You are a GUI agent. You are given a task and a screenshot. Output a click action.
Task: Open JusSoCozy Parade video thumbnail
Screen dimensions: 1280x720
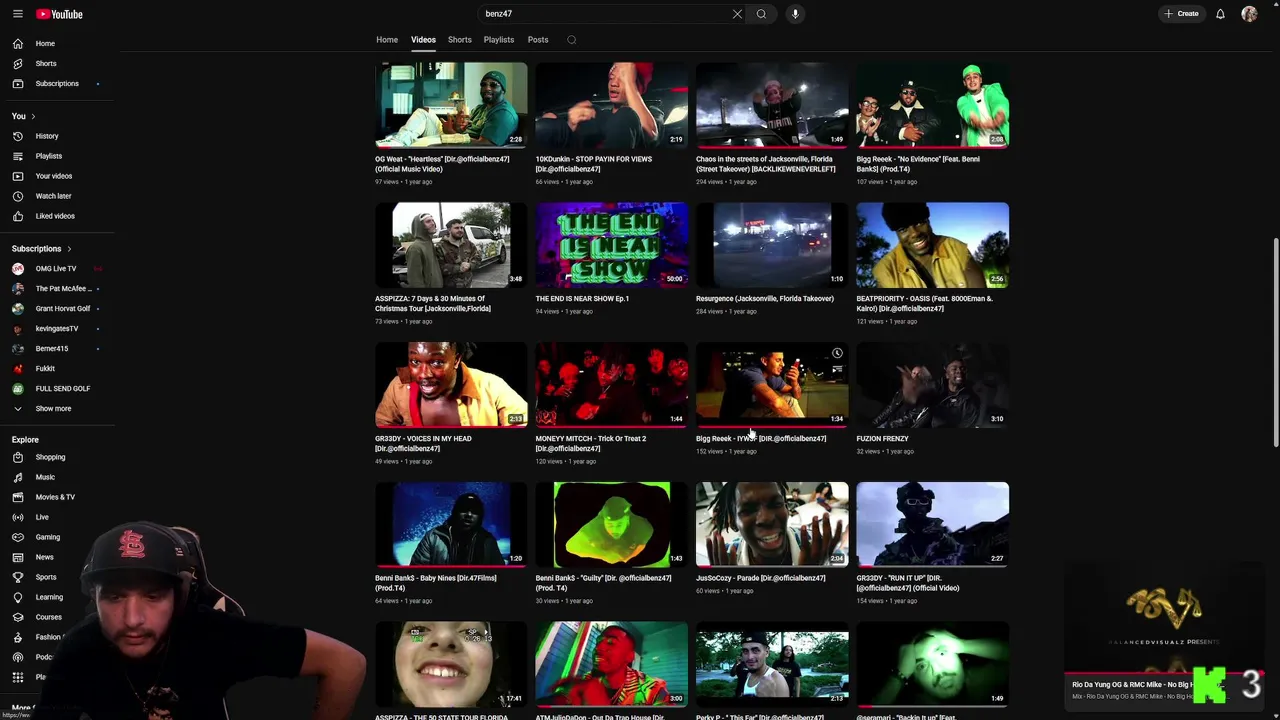point(772,525)
